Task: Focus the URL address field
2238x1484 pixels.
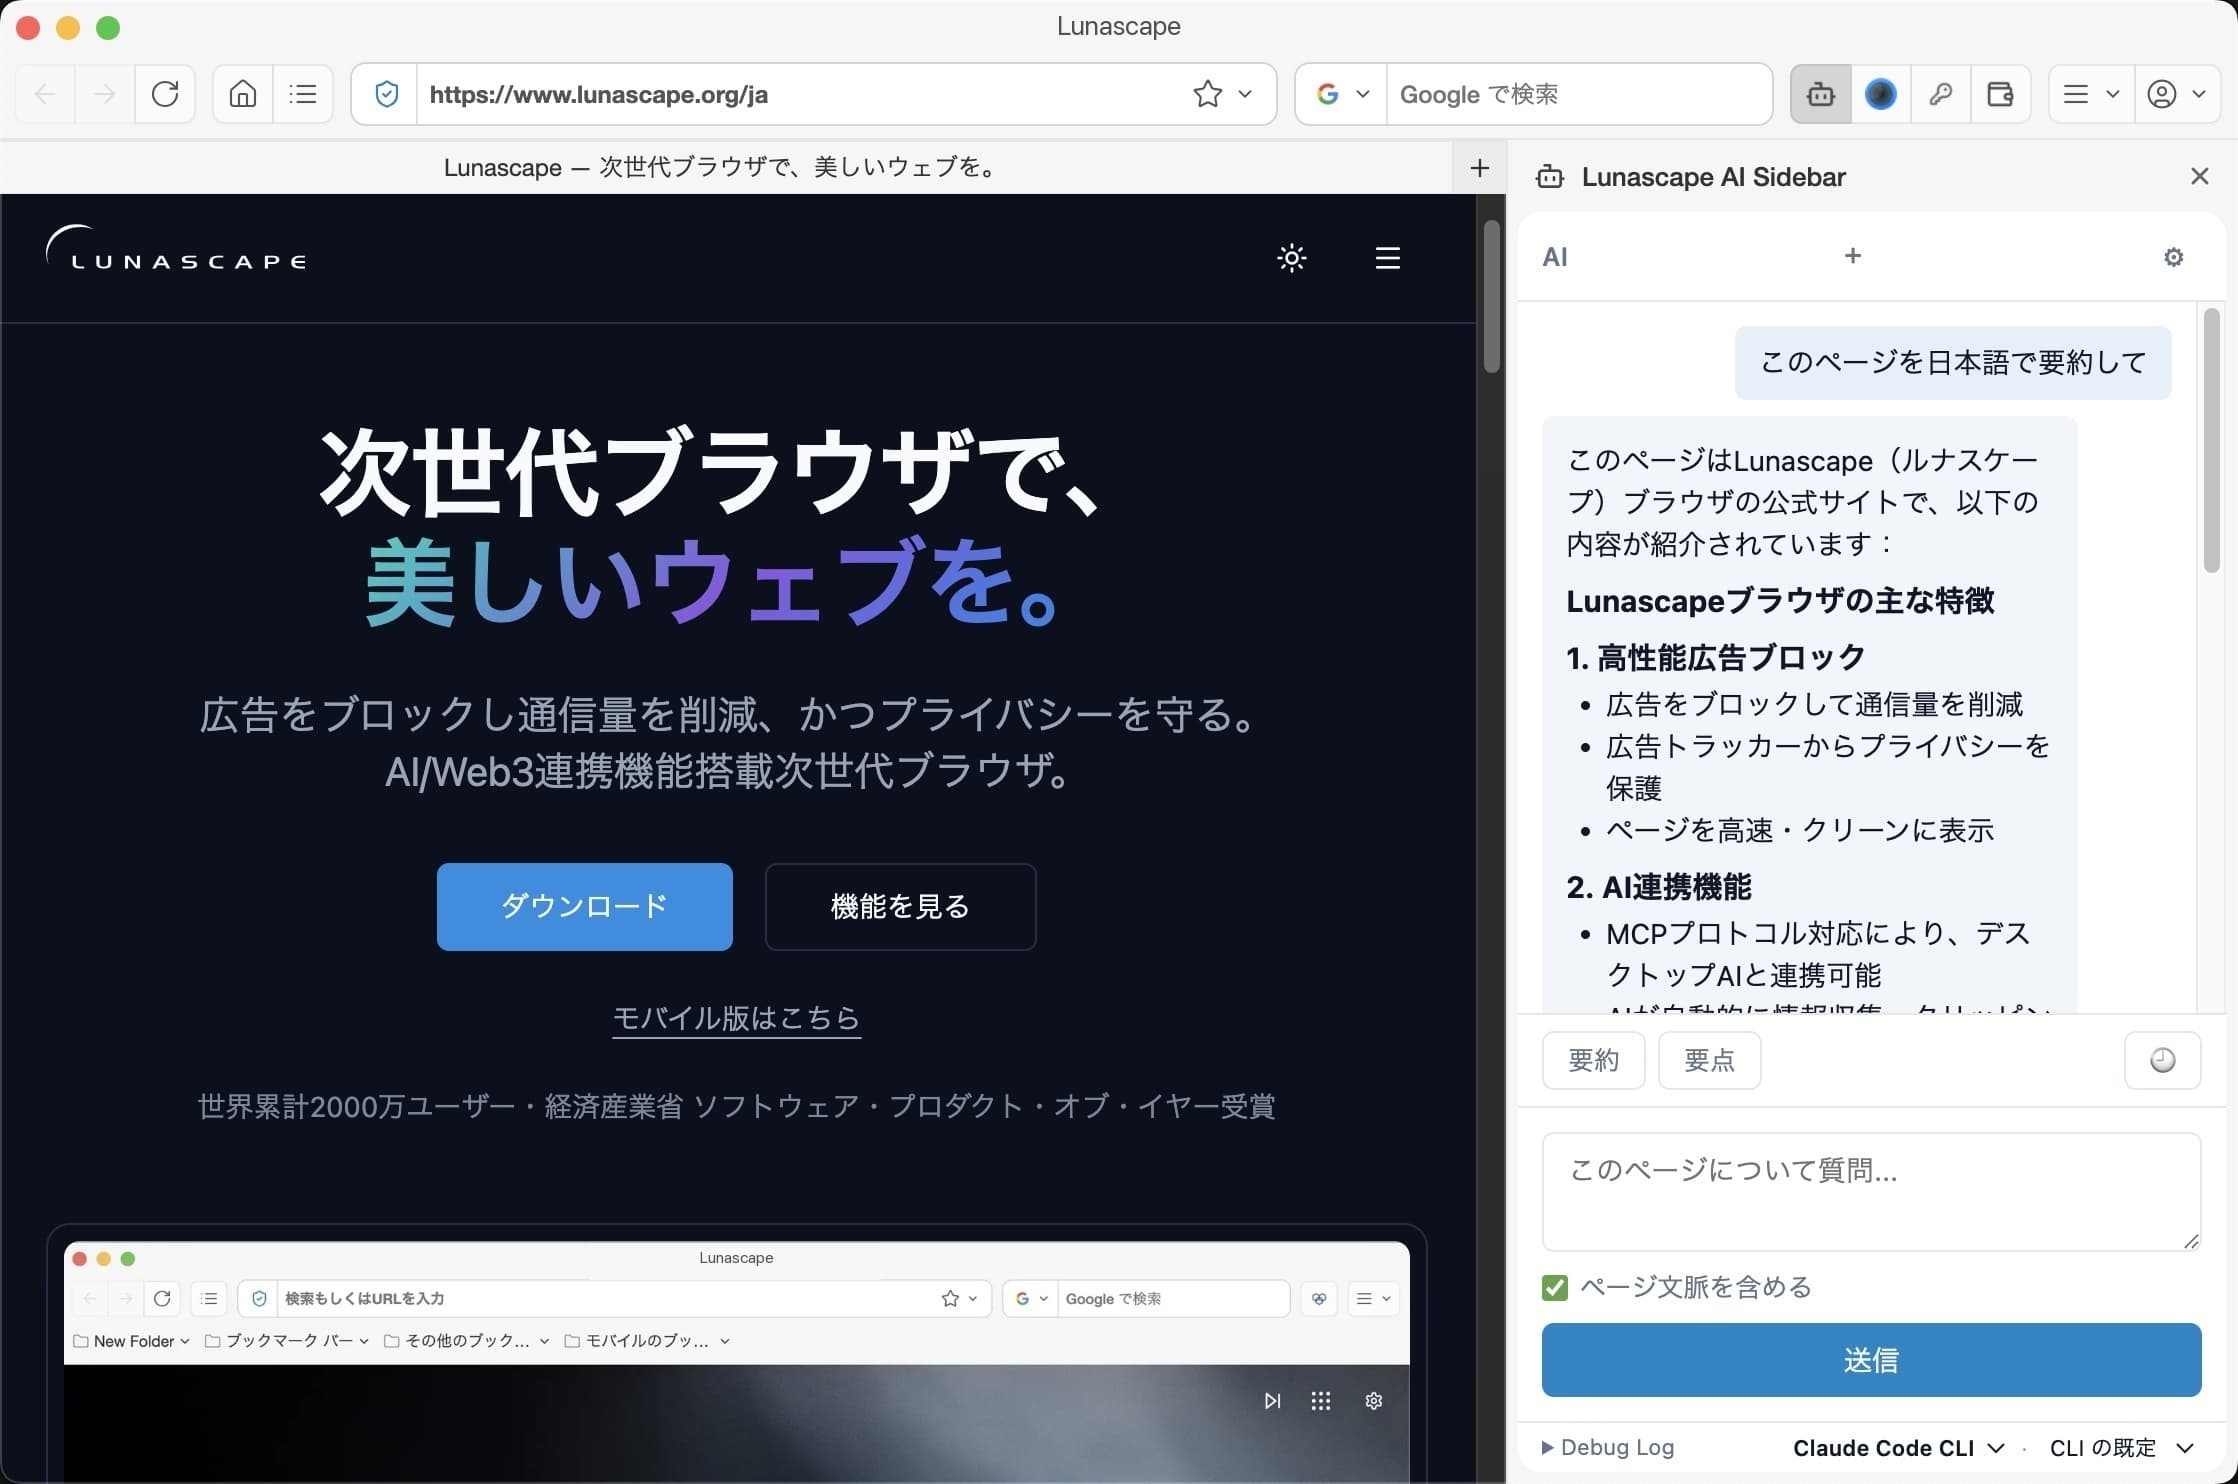Action: pos(800,94)
